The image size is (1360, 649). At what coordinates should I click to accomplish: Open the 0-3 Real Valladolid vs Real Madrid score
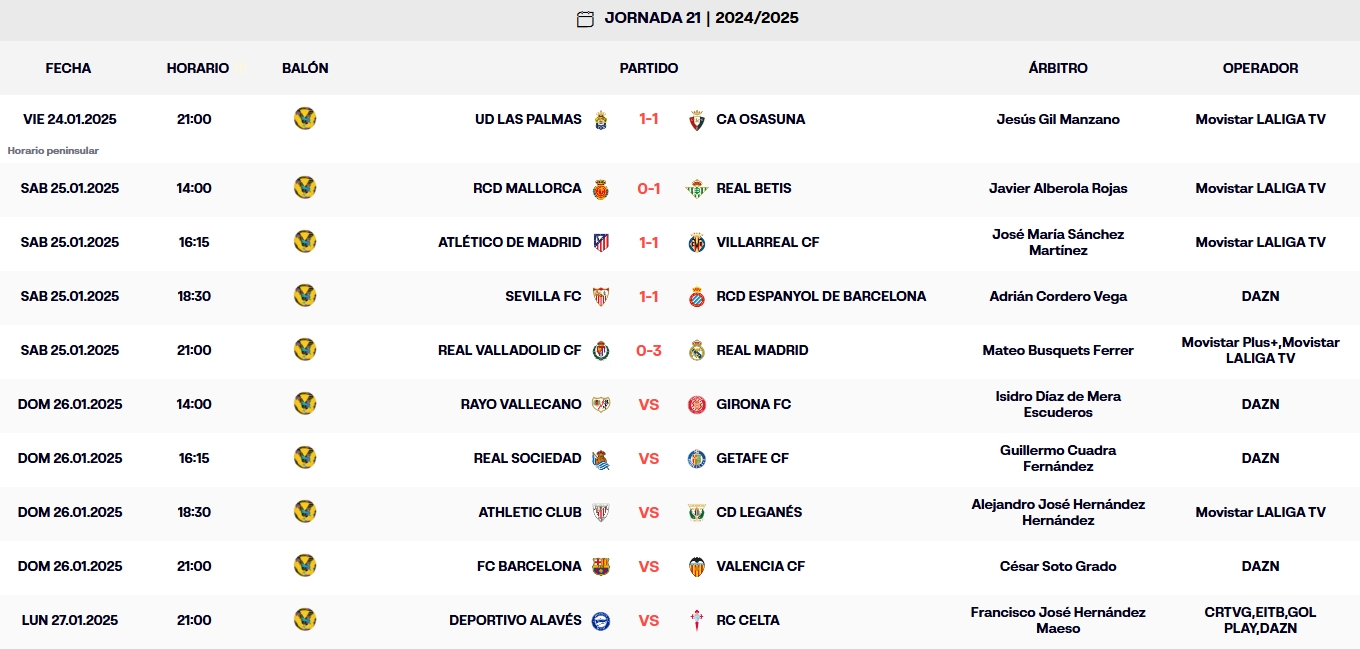649,350
